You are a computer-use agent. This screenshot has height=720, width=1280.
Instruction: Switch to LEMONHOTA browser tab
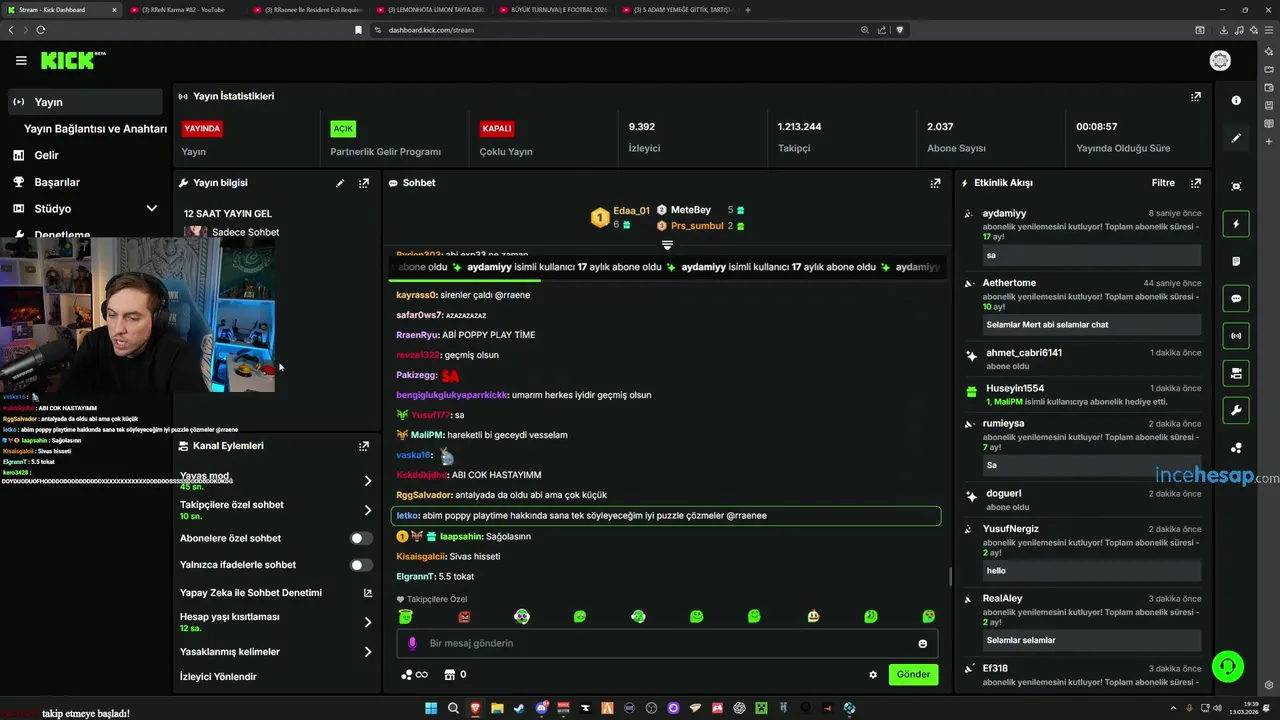pos(432,10)
